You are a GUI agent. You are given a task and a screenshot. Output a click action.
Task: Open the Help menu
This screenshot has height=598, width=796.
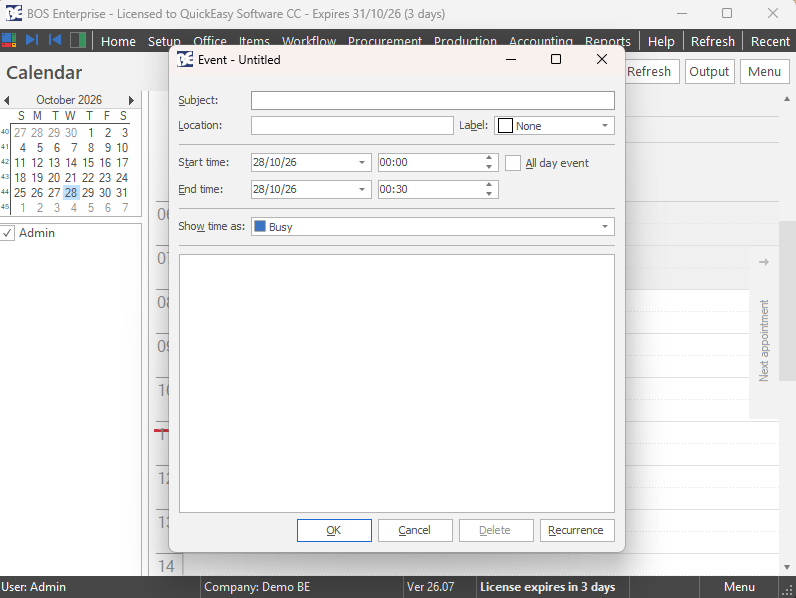pos(661,41)
